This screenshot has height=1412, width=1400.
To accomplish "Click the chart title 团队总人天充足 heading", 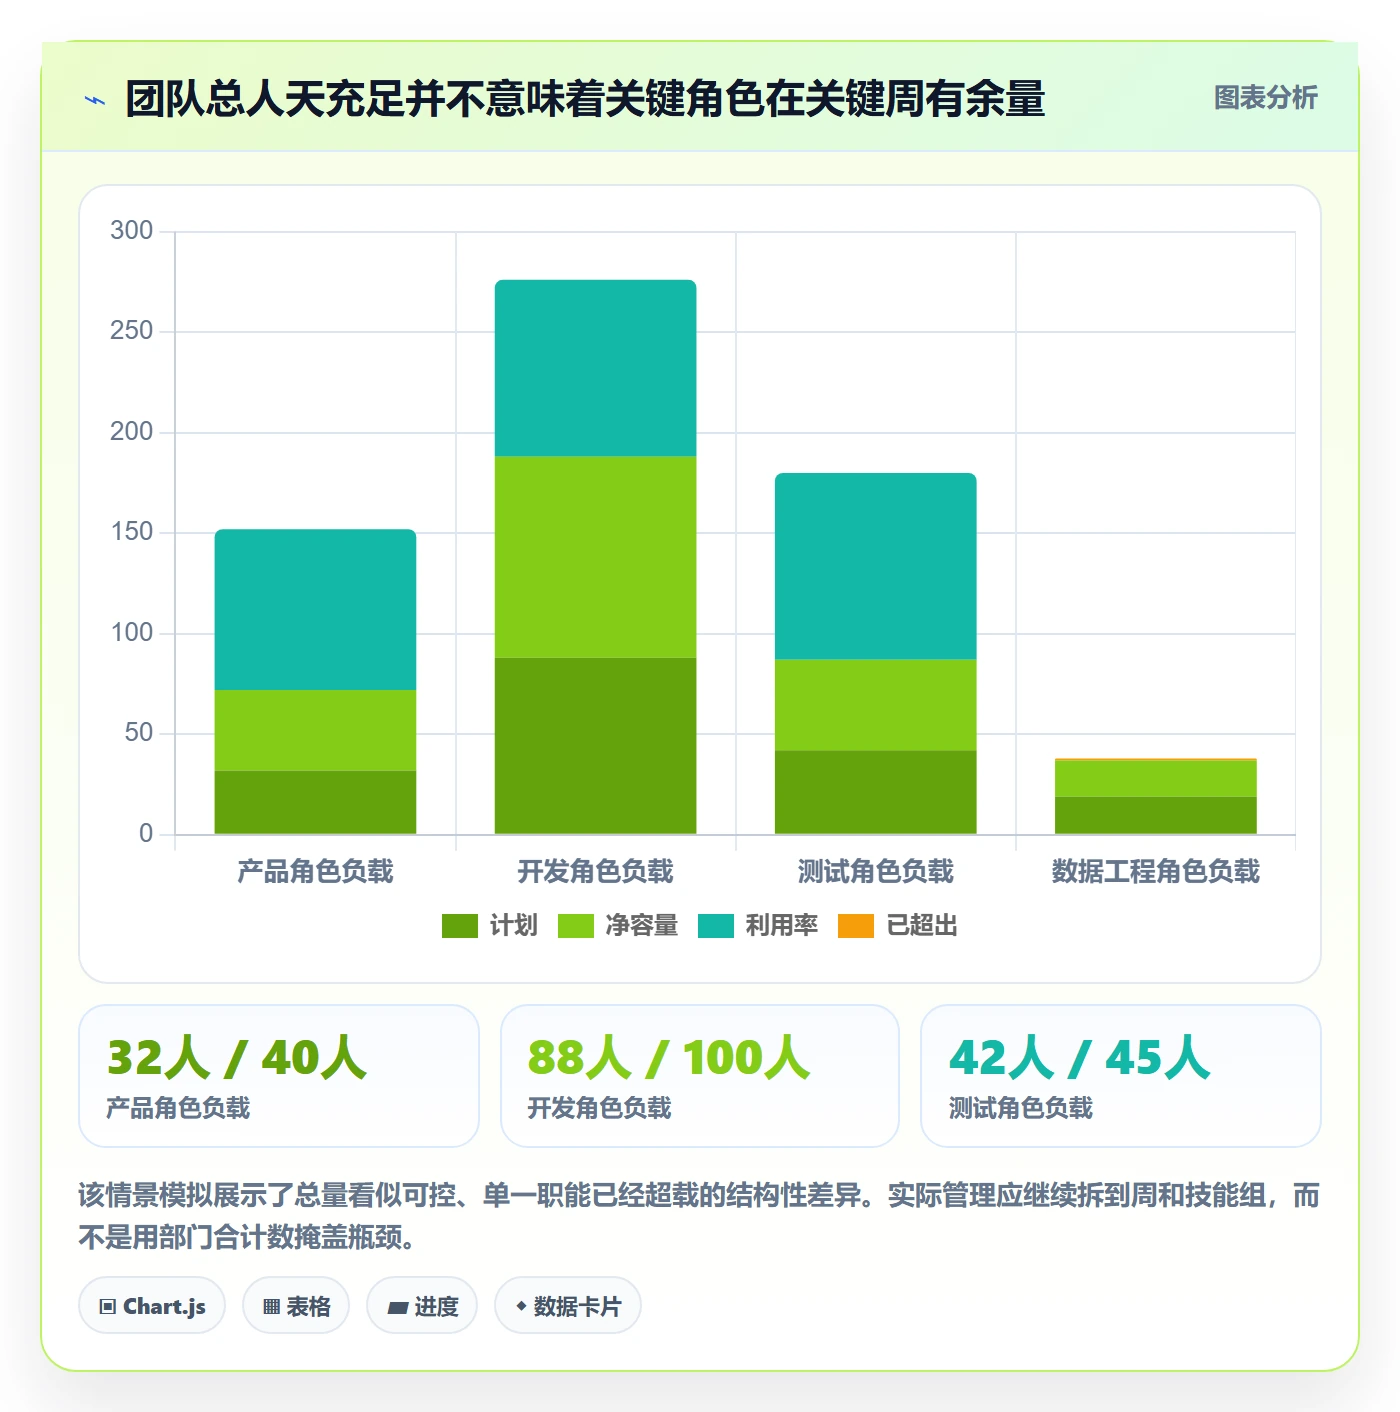I will (585, 99).
